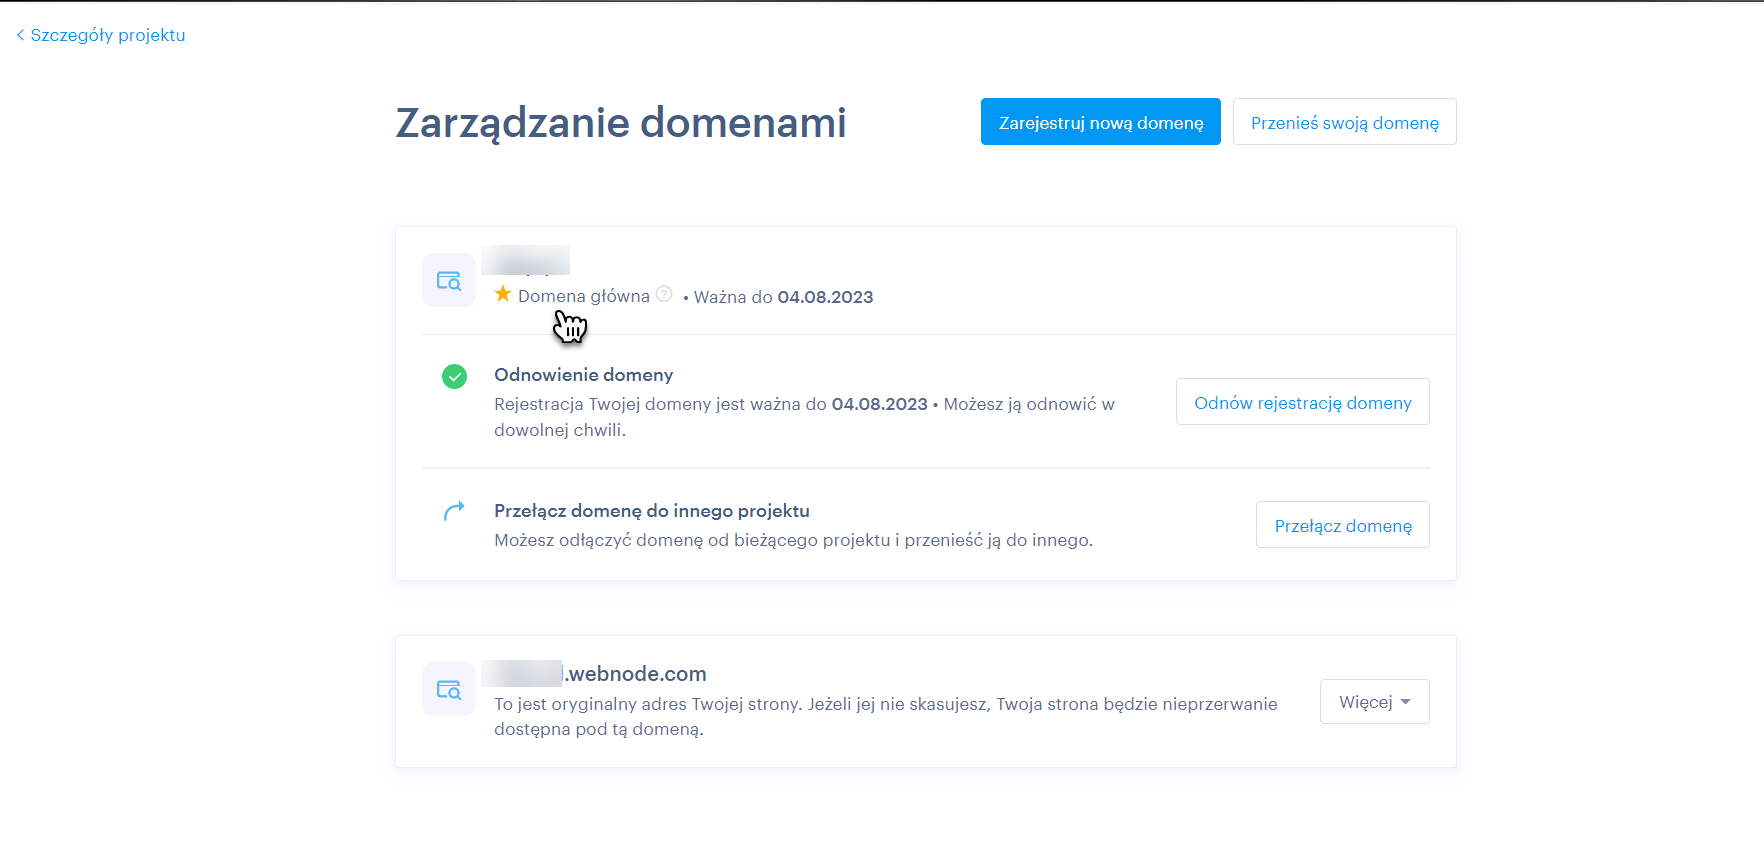Click Przełącz domenę button

coord(1342,525)
